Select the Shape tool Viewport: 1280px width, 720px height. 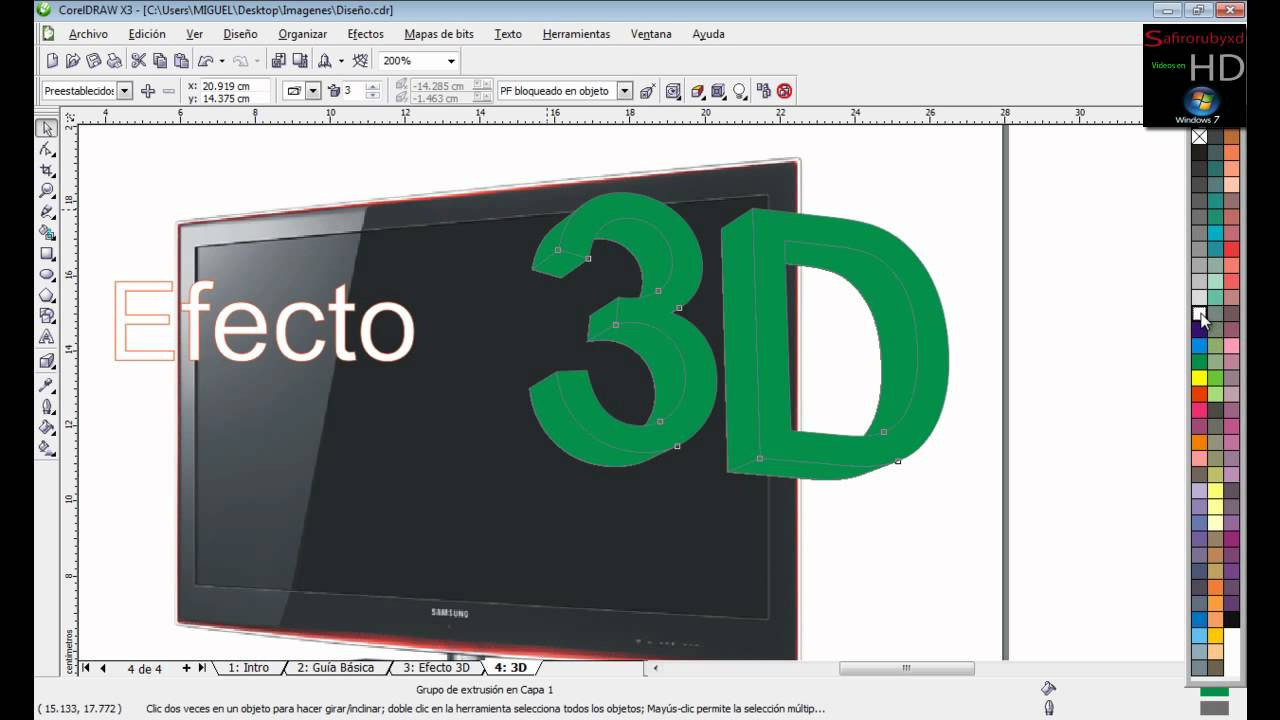click(x=46, y=147)
